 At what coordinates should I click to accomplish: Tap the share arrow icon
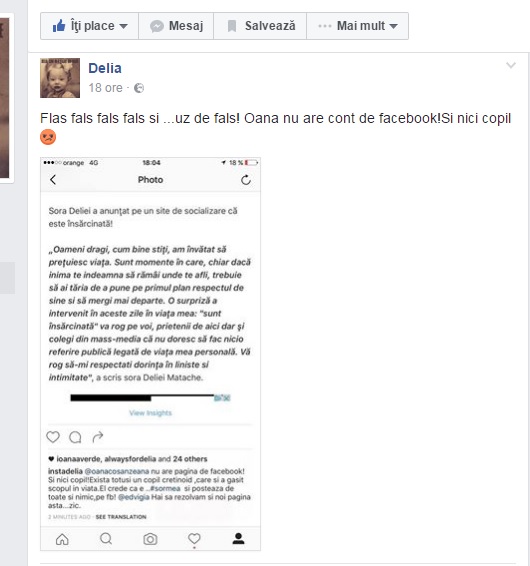click(98, 437)
